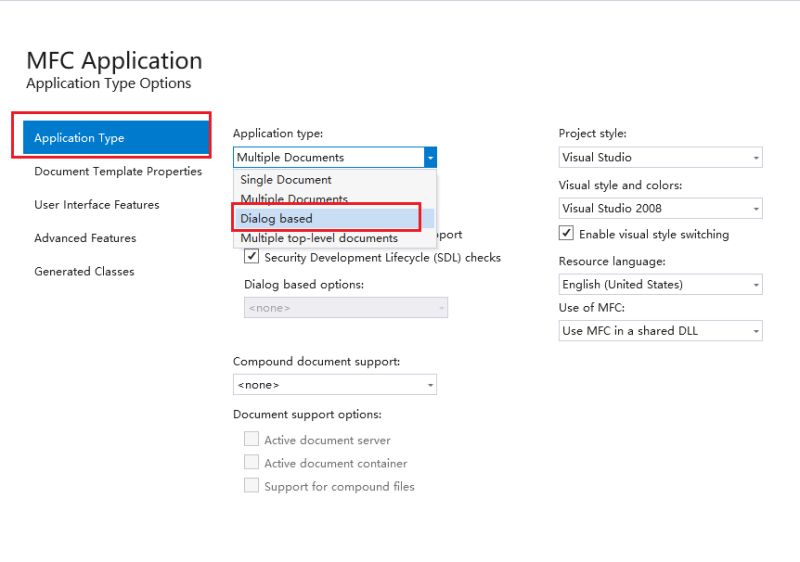
Task: Collapse the Application type dropdown arrow
Action: (430, 158)
